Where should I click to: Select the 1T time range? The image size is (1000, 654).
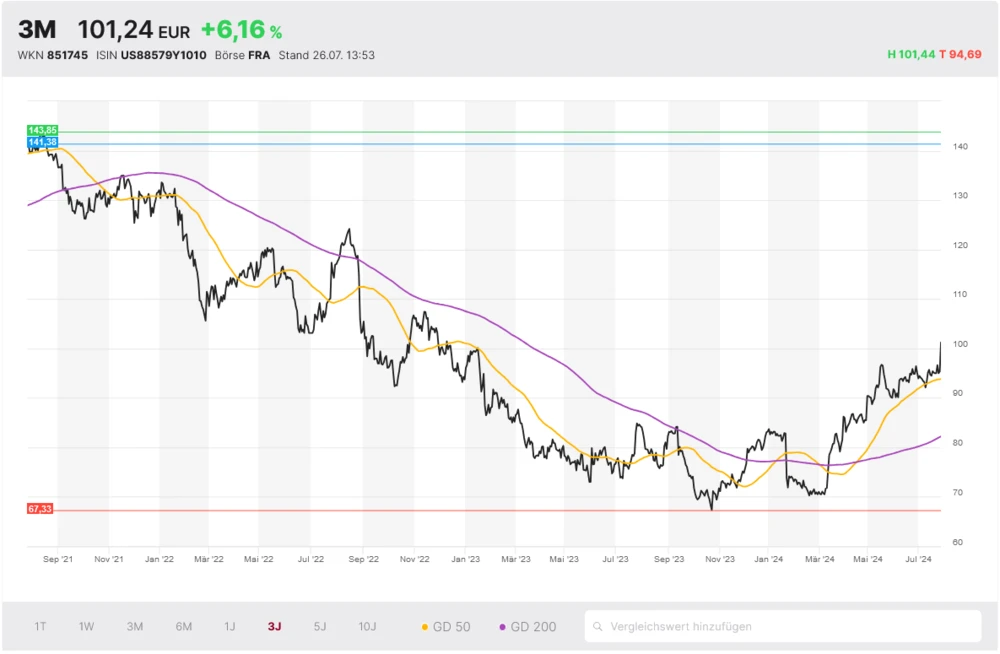tap(40, 627)
